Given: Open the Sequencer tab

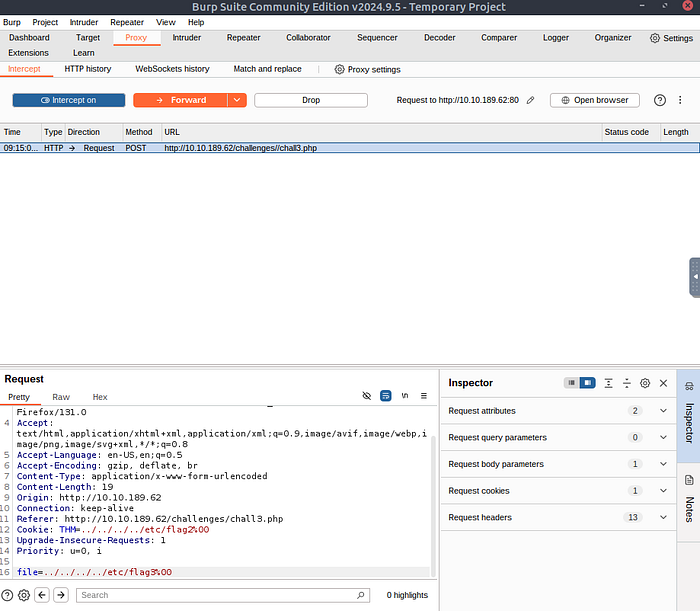Looking at the screenshot, I should pyautogui.click(x=377, y=38).
